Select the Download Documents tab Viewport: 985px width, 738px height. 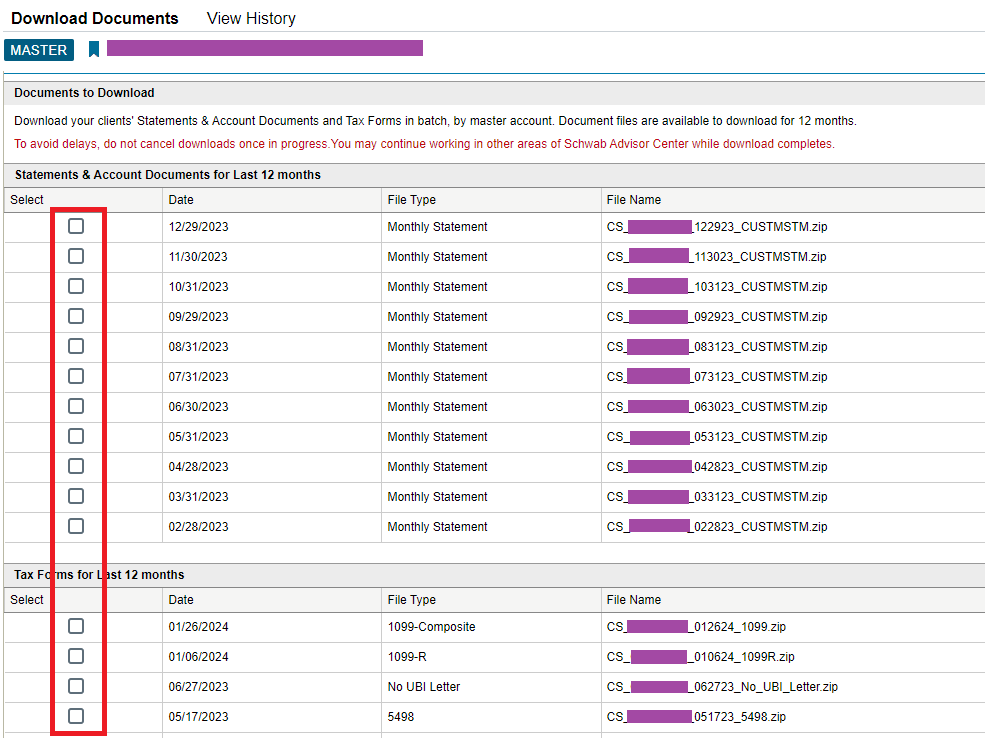tap(94, 18)
